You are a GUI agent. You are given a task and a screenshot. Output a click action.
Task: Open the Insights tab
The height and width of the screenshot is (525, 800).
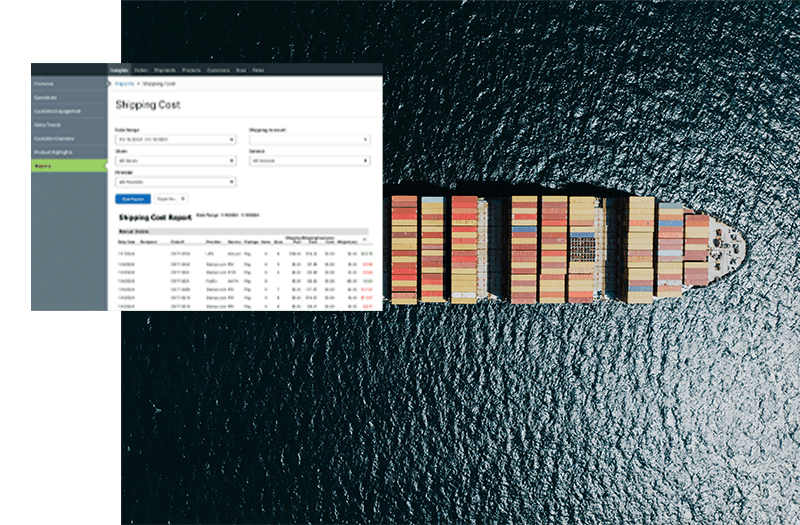coord(120,70)
